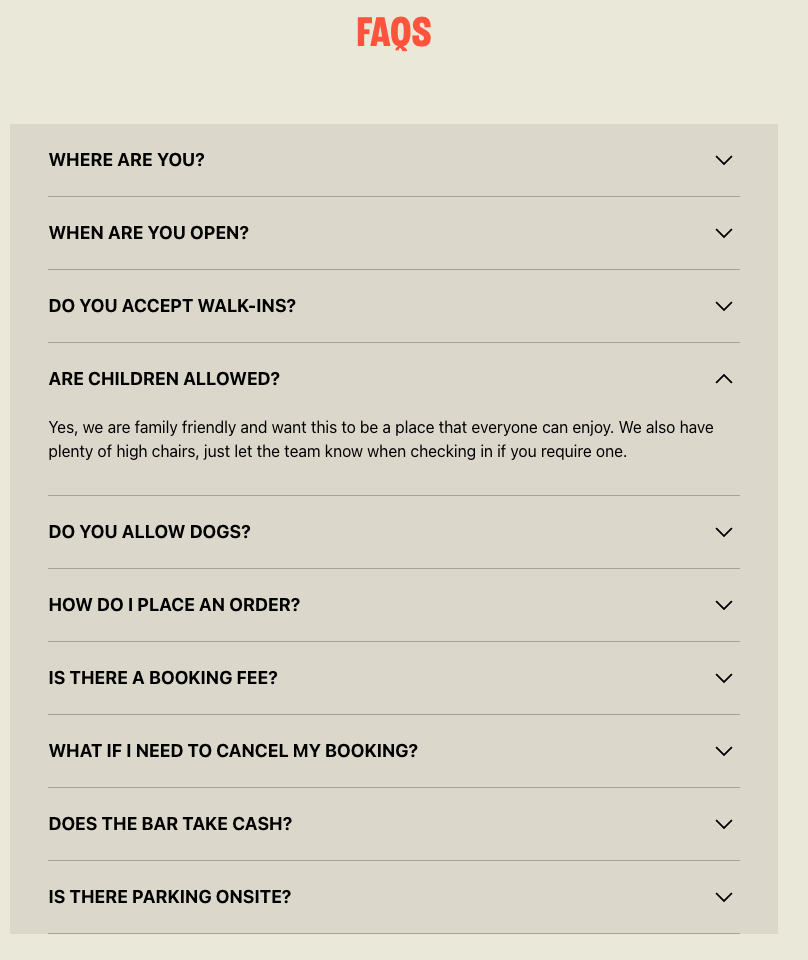Open the 'IS THERE A BOOKING FEE?' item
This screenshot has width=808, height=960.
coord(163,678)
